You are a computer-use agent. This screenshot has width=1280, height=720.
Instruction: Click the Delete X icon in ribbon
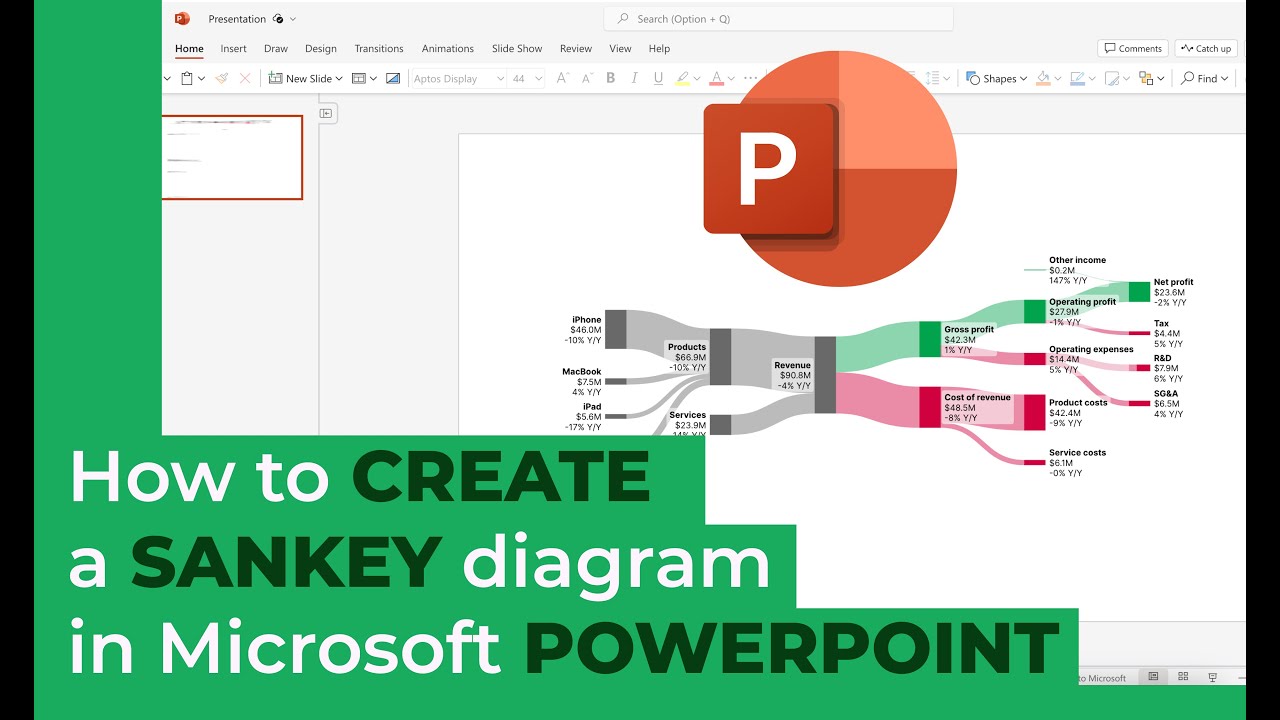pos(245,78)
